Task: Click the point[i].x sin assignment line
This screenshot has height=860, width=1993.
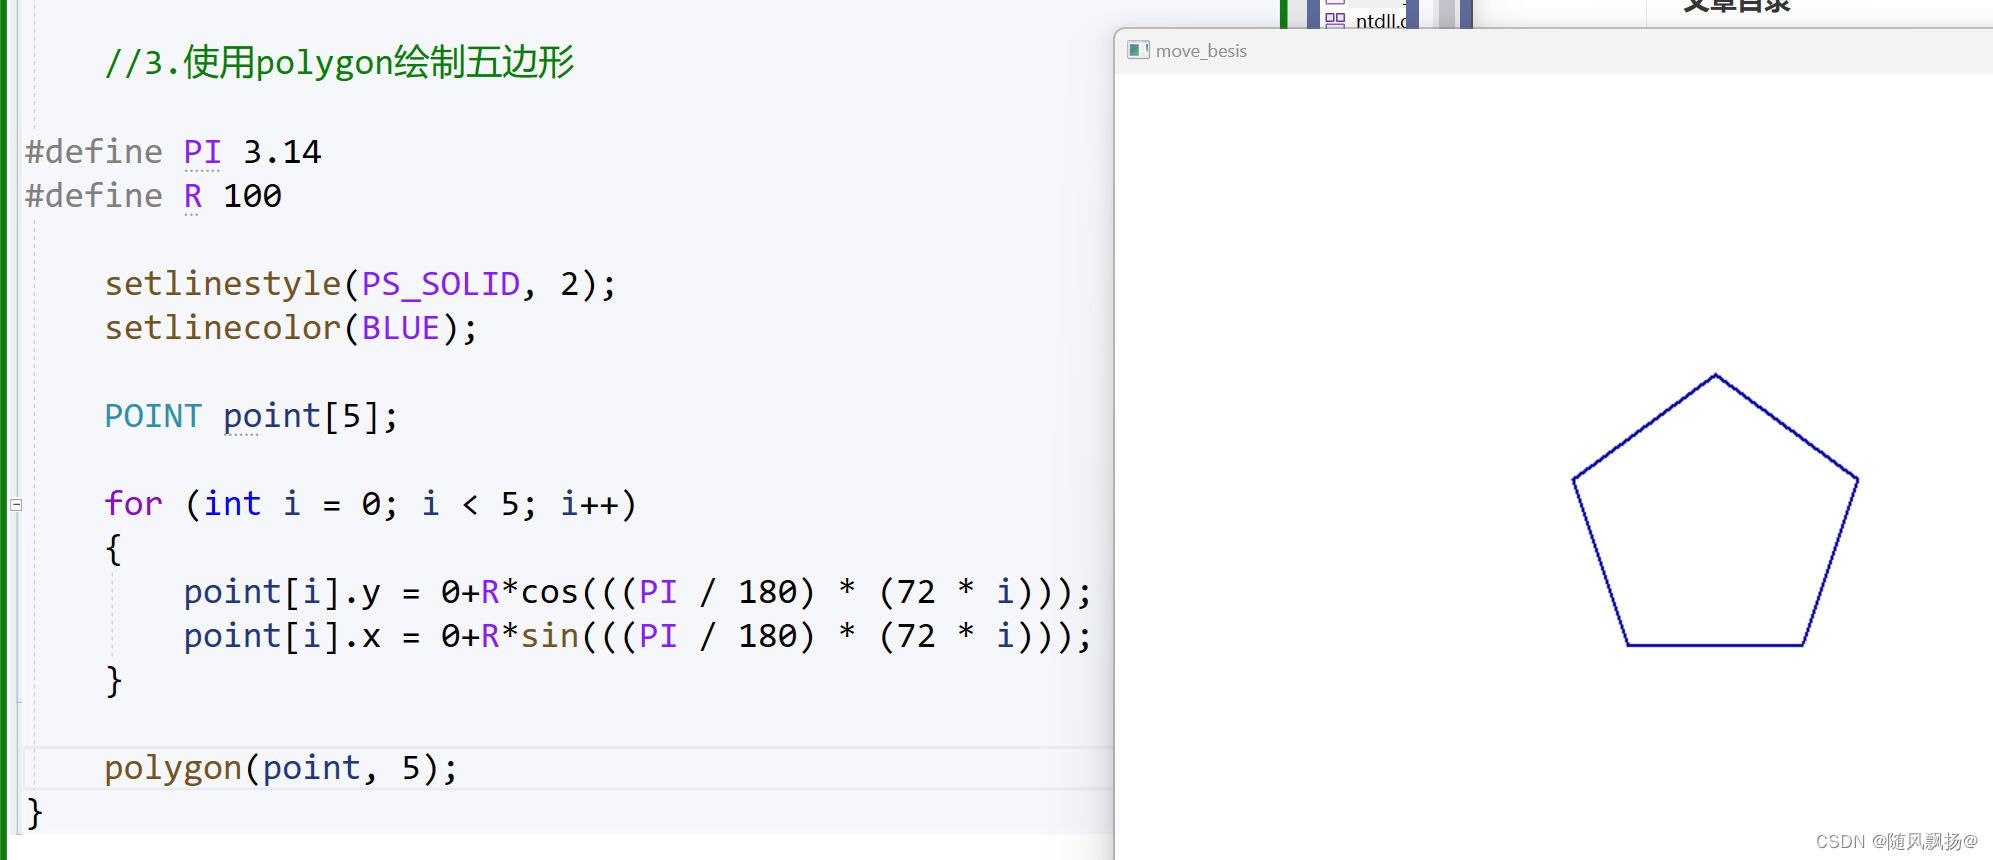Action: point(637,636)
